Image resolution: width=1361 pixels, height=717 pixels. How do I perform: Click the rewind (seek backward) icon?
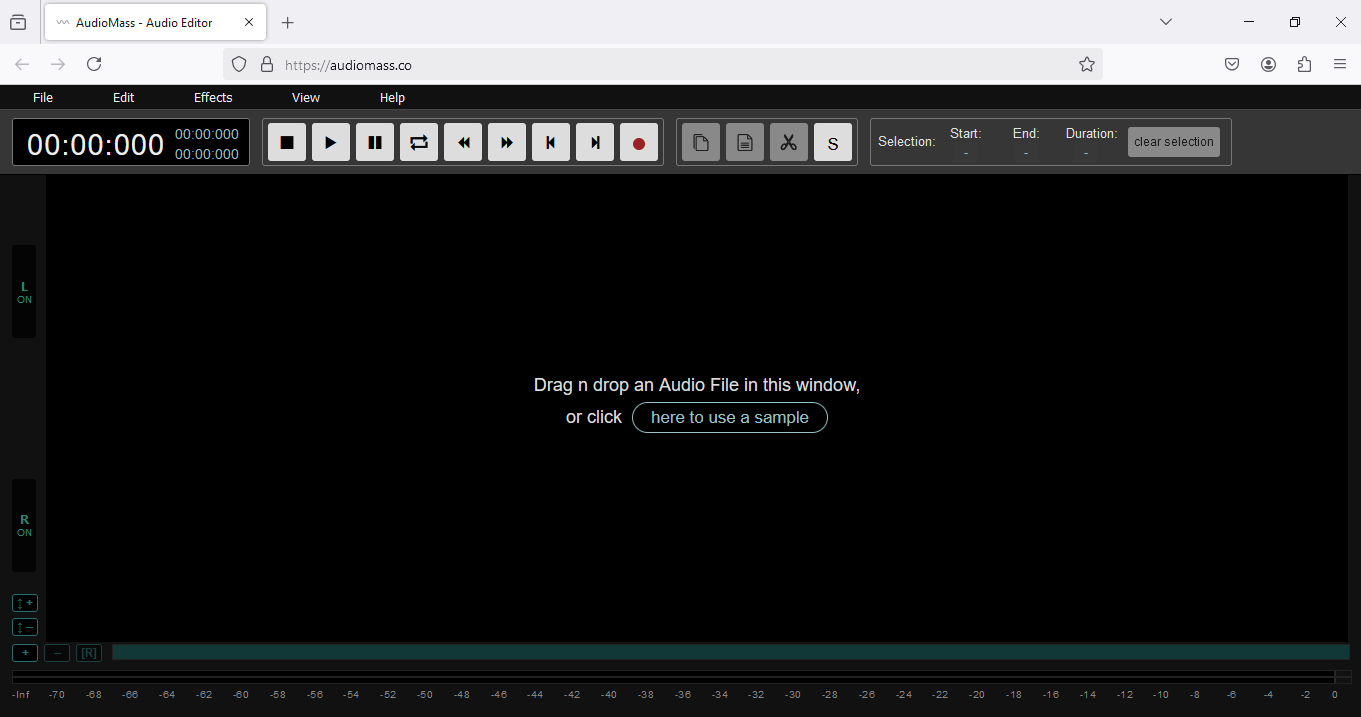coord(463,142)
